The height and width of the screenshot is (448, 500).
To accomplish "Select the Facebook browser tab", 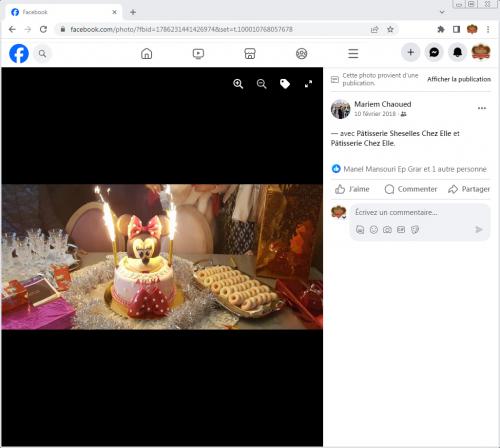I will [63, 12].
